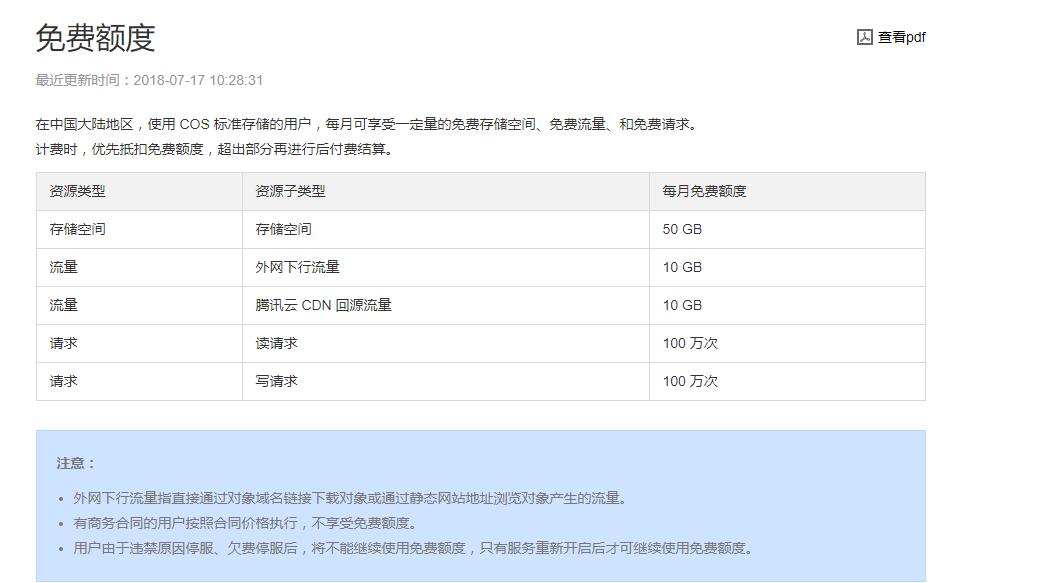Viewport: 1048px width, 583px height.
Task: Click the PDF icon beside 查看pdf
Action: [x=865, y=37]
